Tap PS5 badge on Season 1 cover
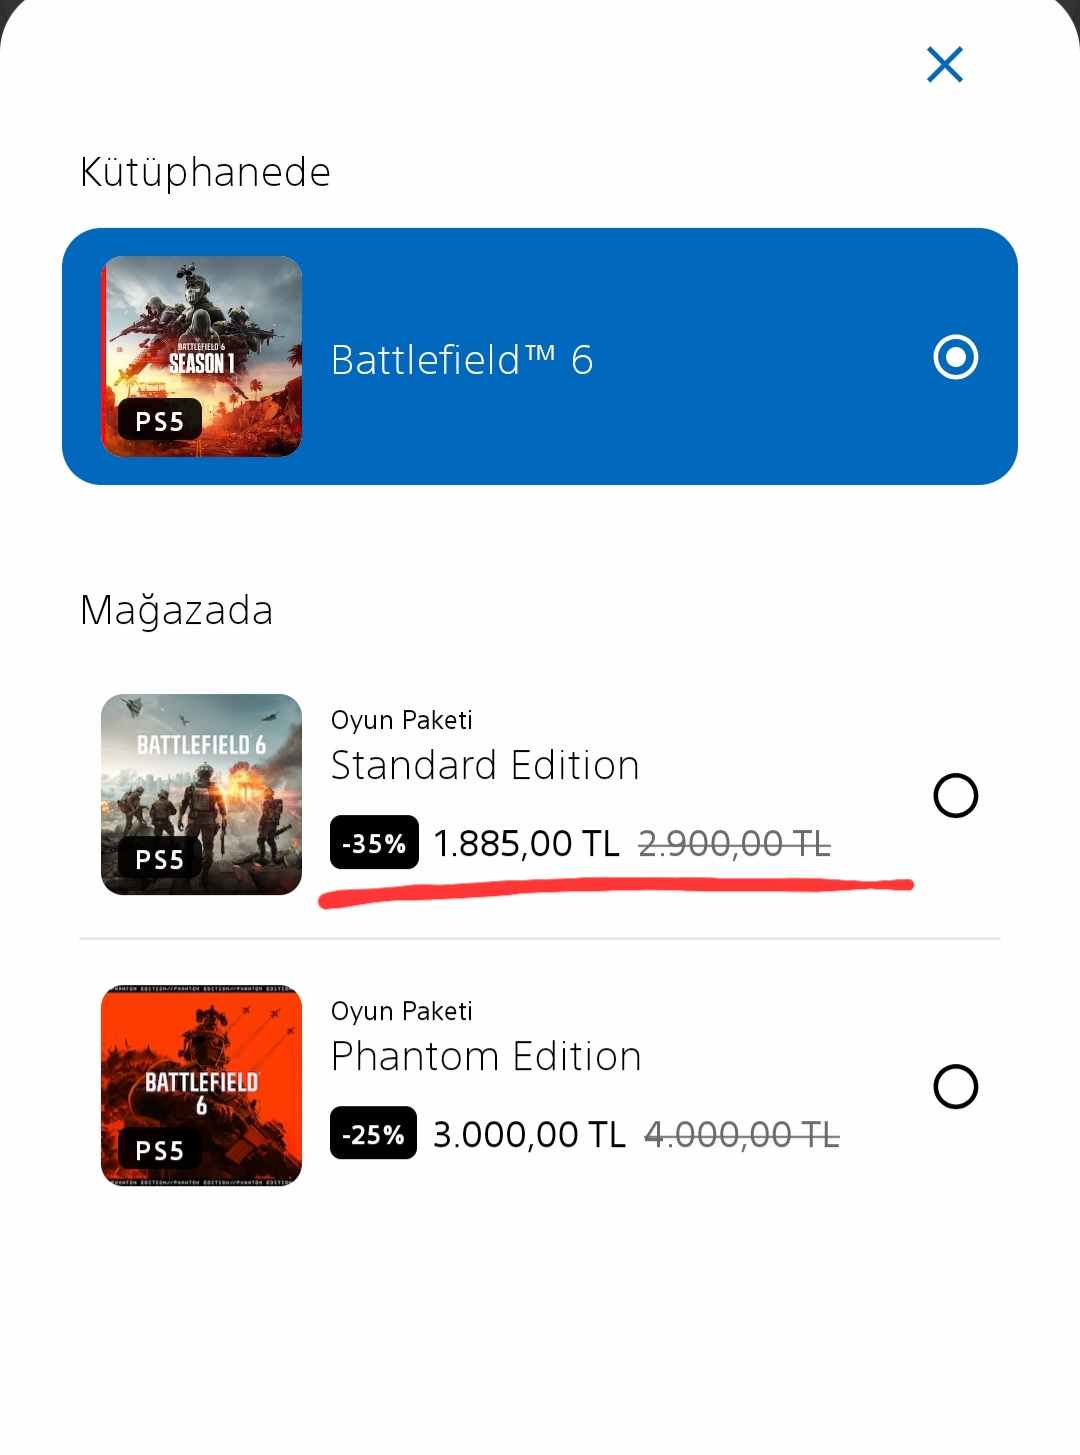 [160, 421]
